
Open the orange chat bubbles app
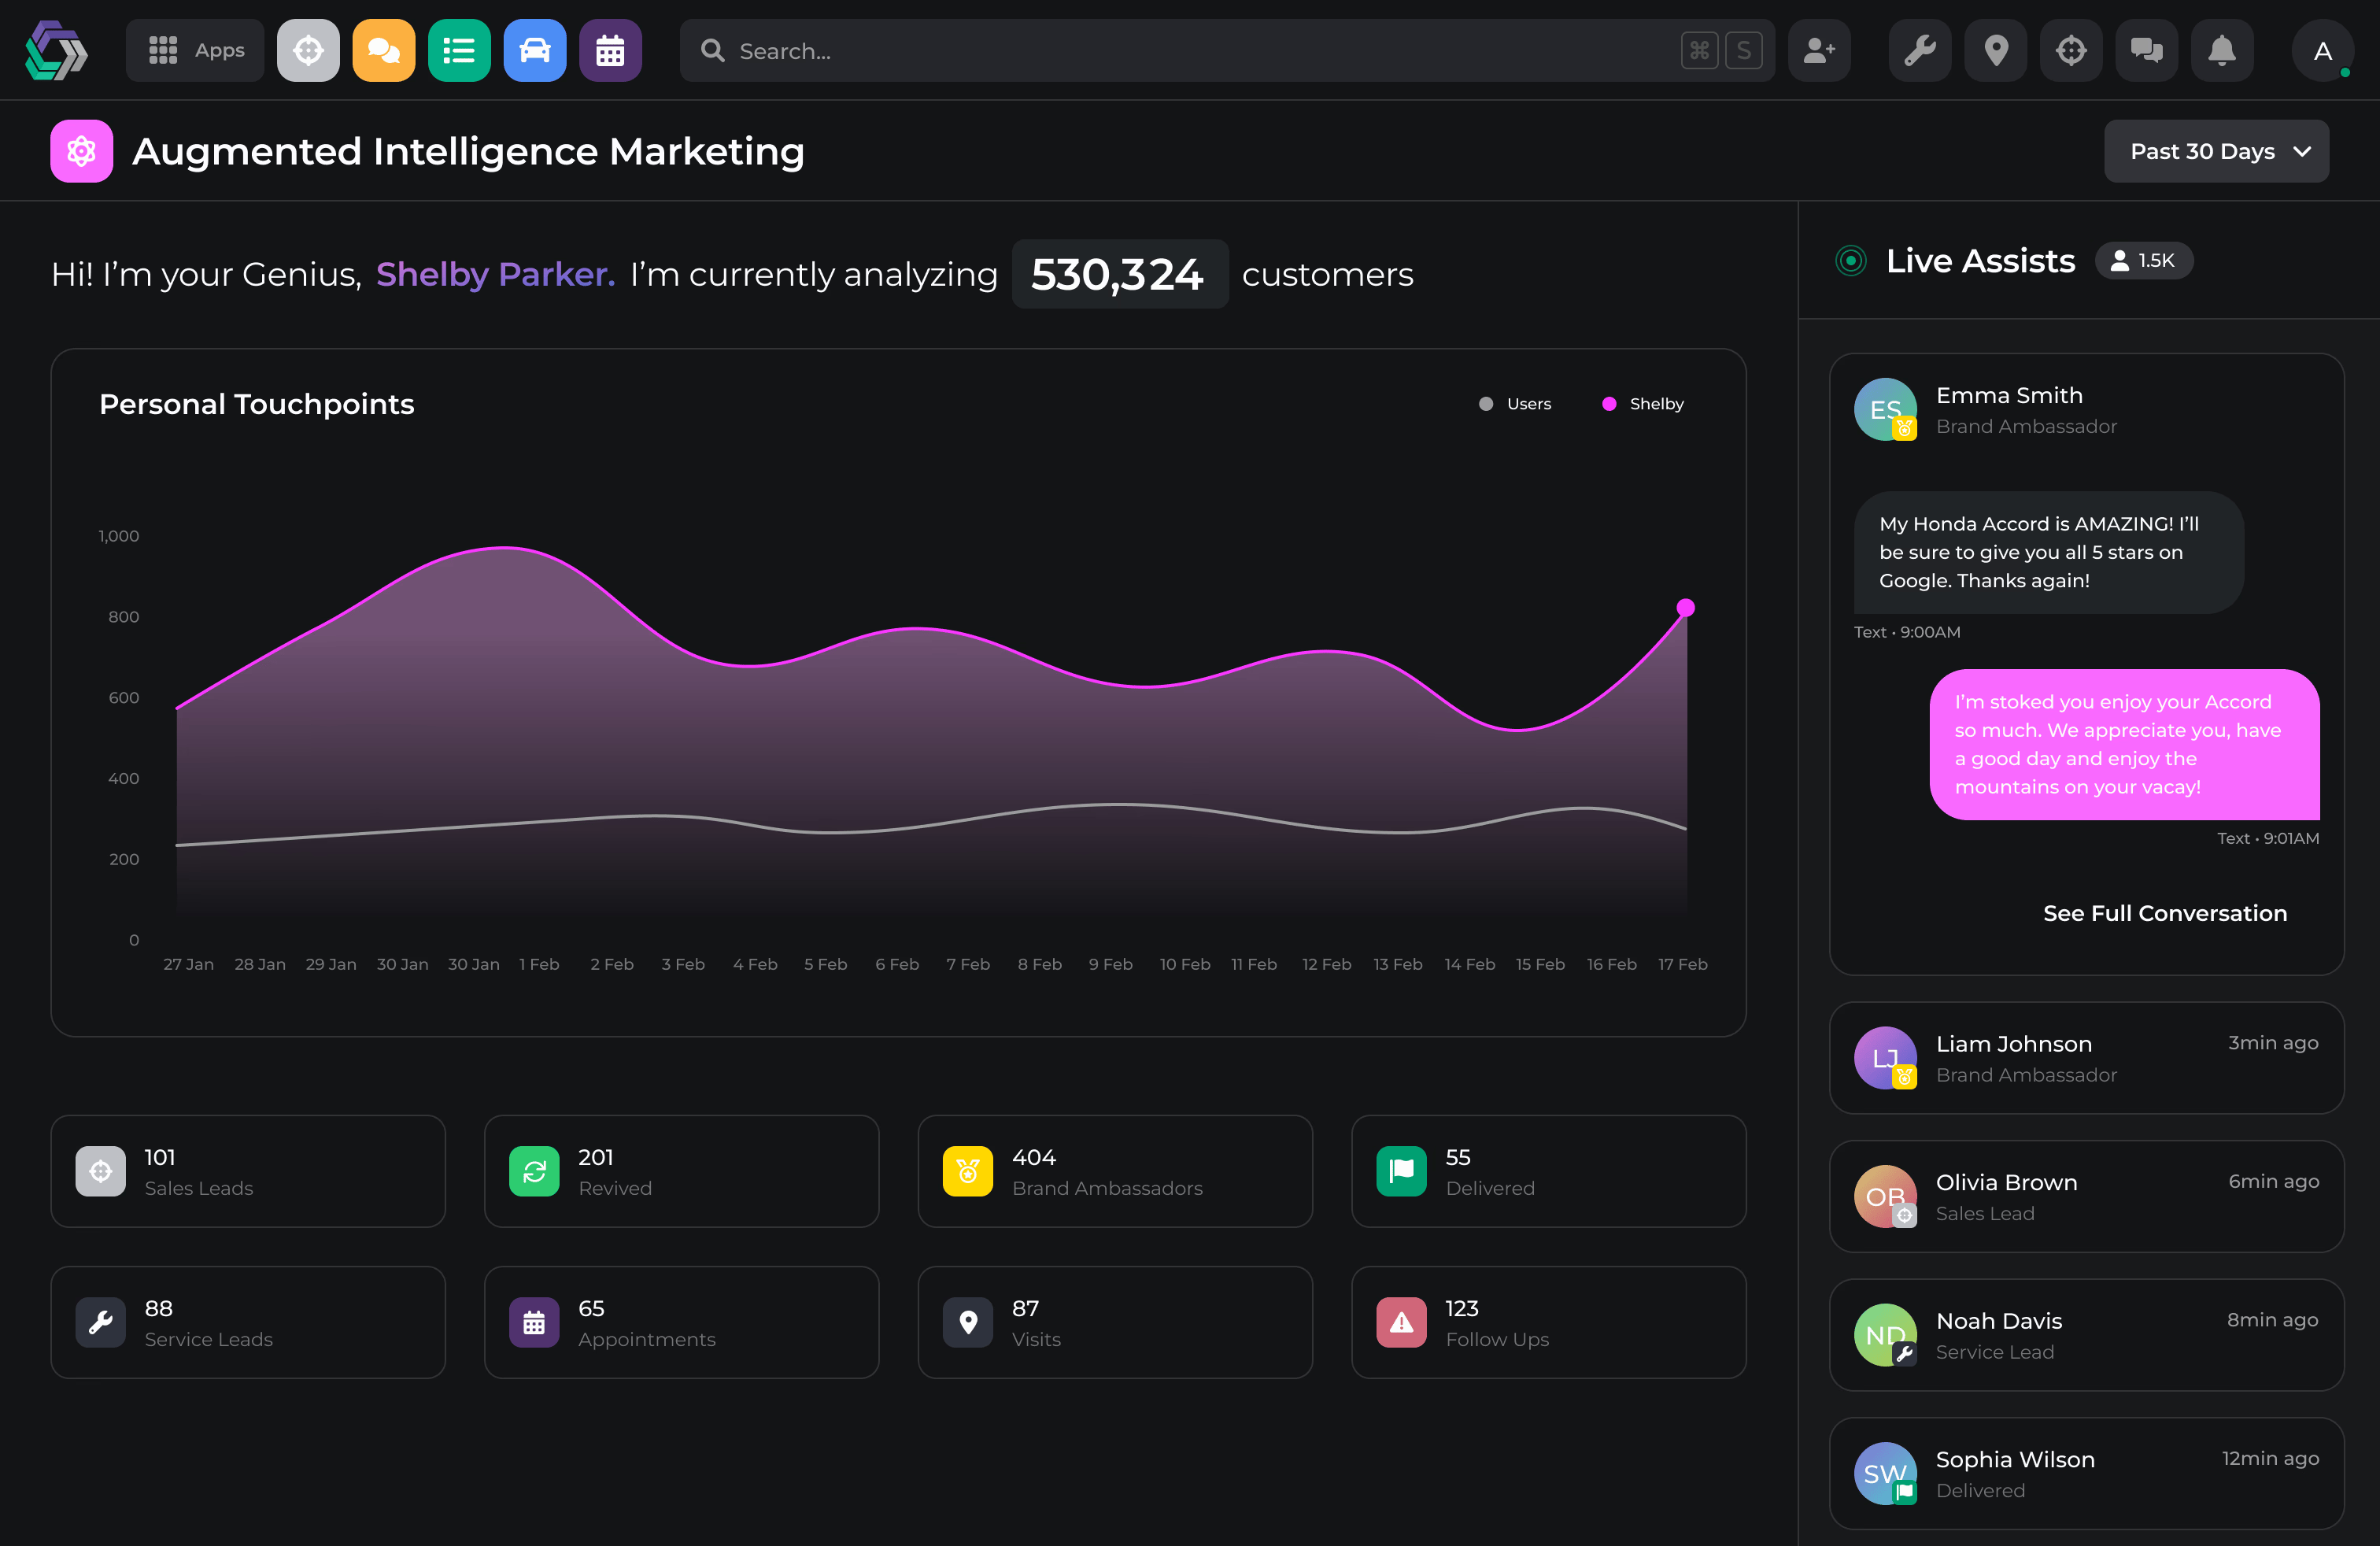[x=384, y=50]
